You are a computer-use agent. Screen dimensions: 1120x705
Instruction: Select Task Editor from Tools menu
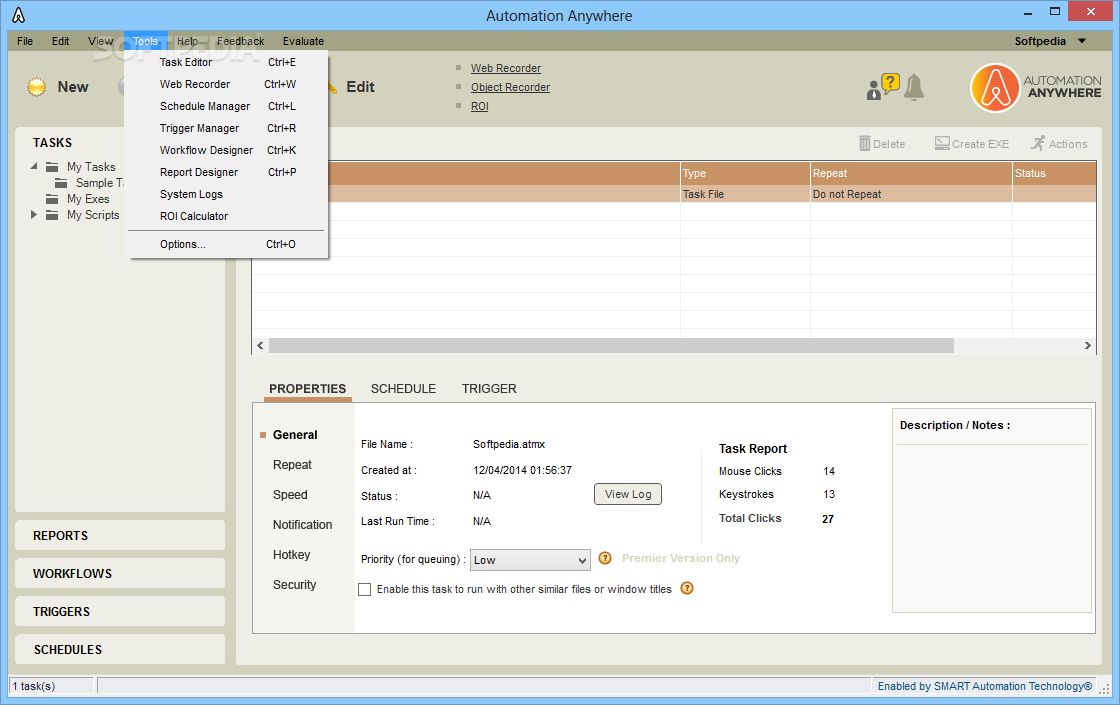click(x=227, y=62)
